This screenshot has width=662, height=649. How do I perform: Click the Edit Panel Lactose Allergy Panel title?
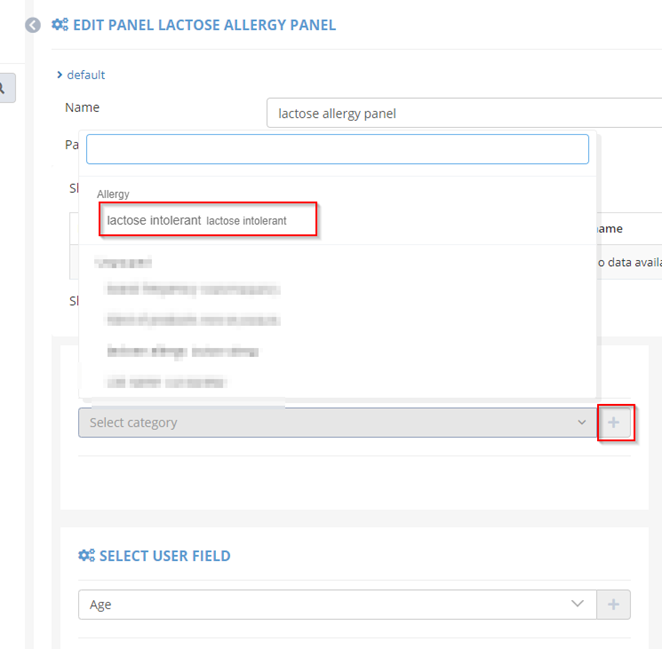click(x=204, y=25)
